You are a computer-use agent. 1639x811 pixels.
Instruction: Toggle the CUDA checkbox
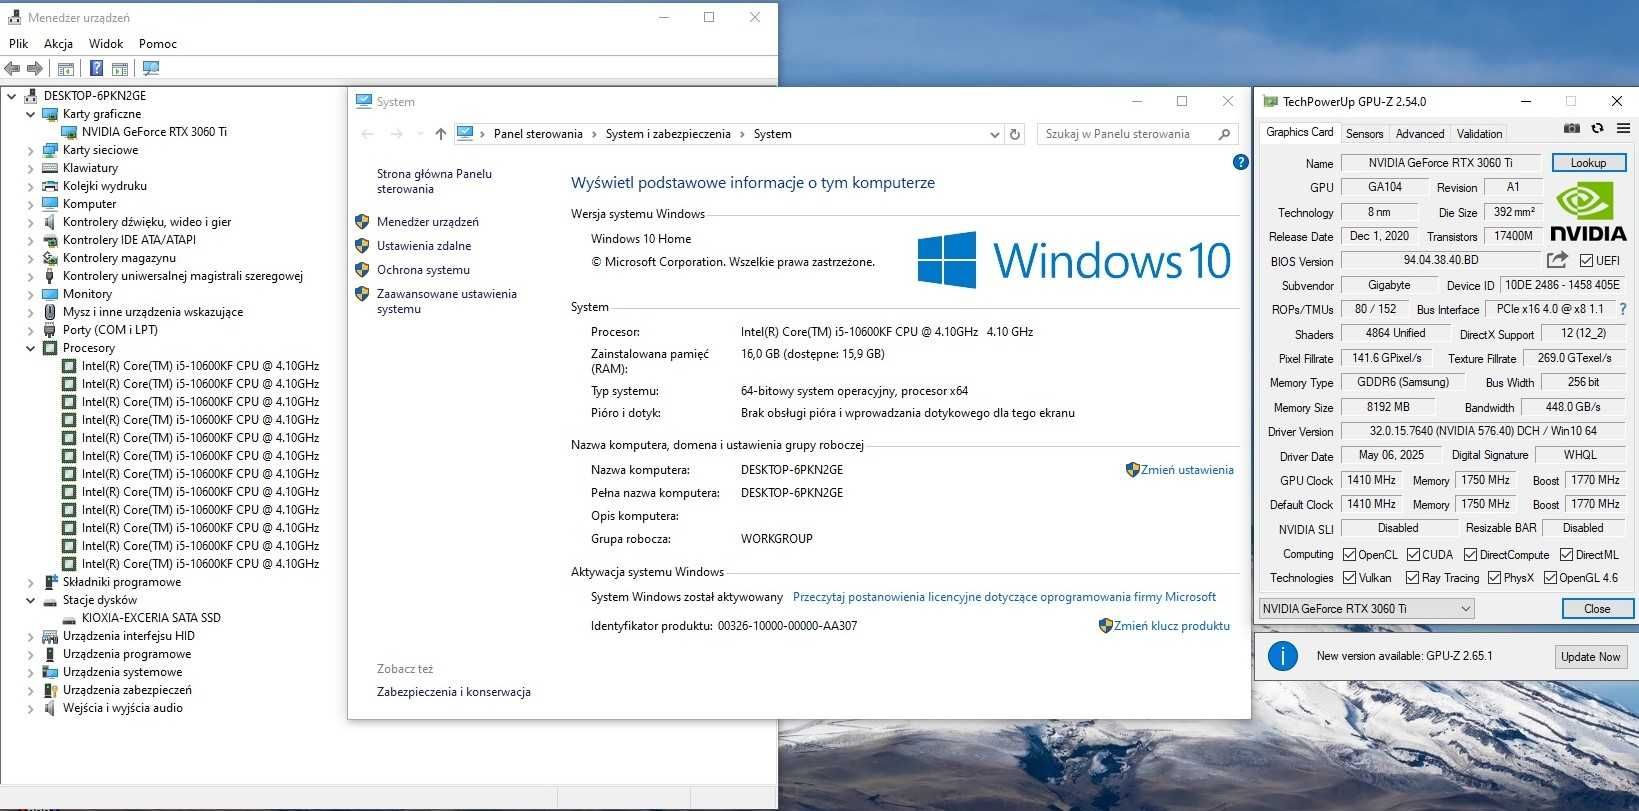1413,555
